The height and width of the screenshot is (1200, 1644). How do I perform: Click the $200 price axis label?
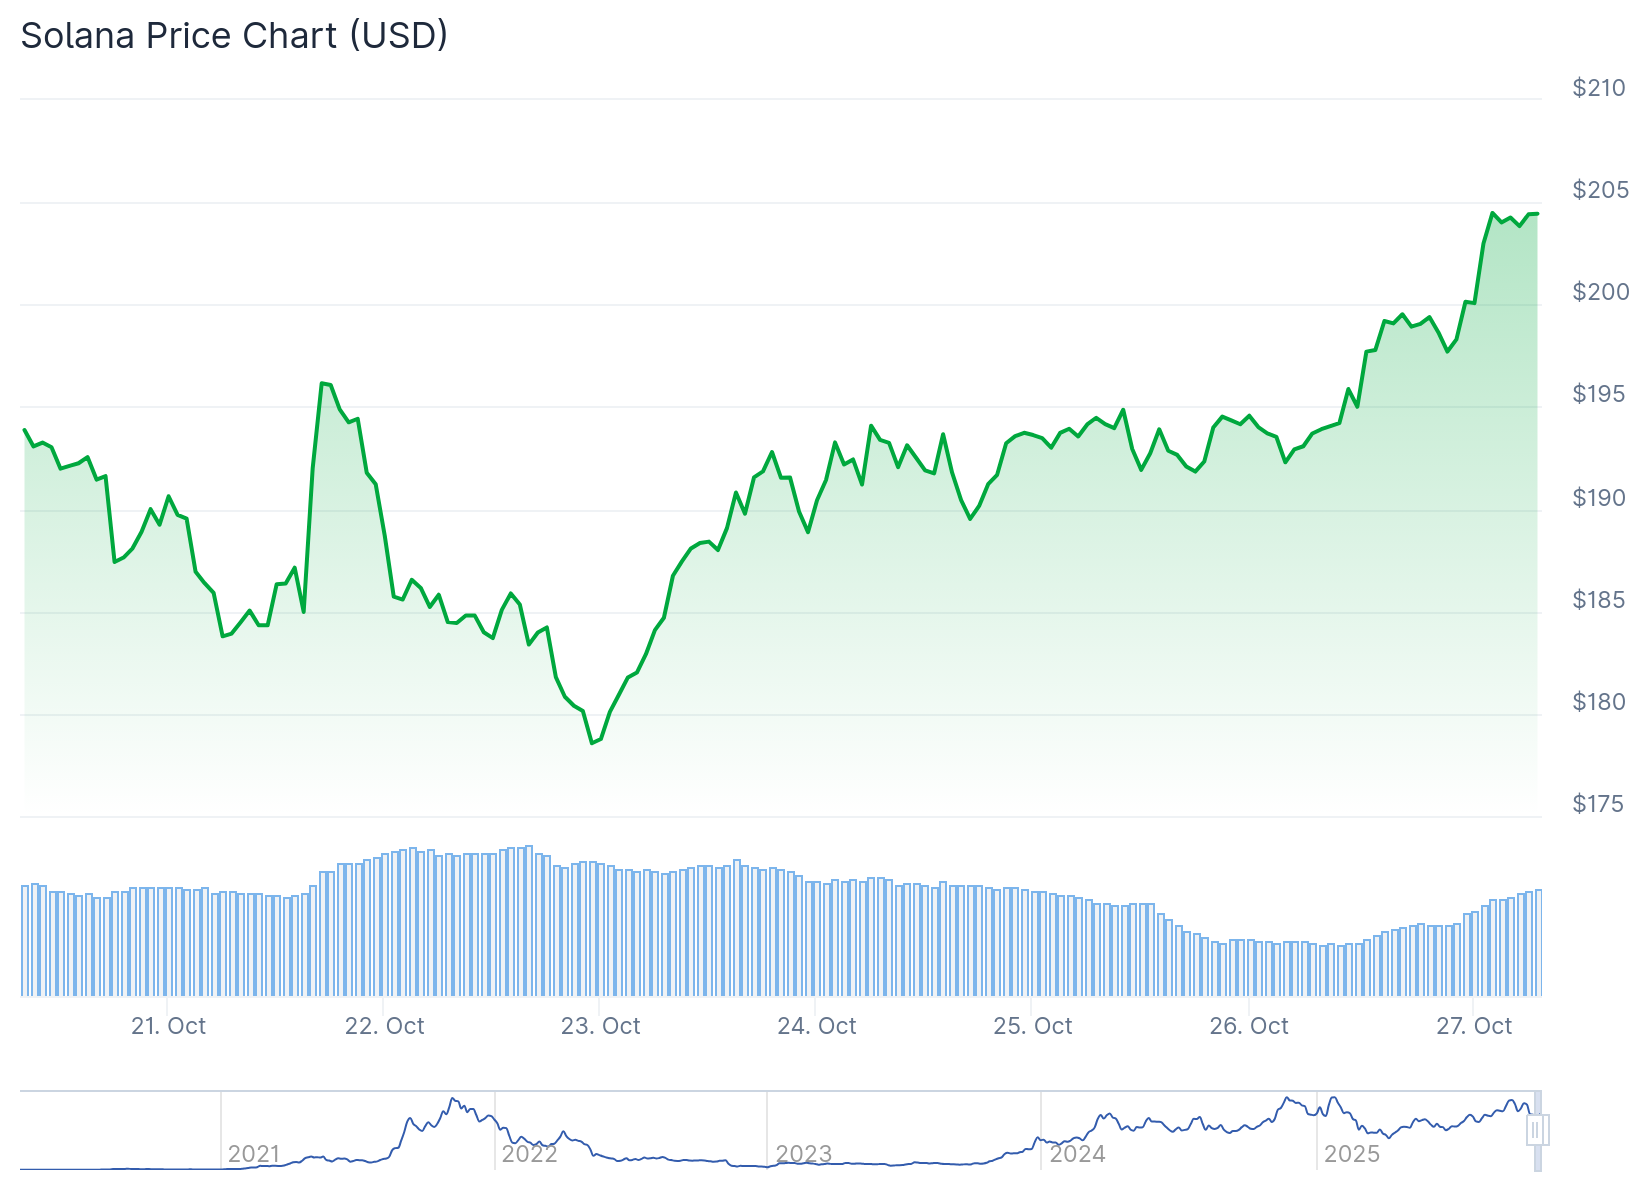(x=1600, y=292)
